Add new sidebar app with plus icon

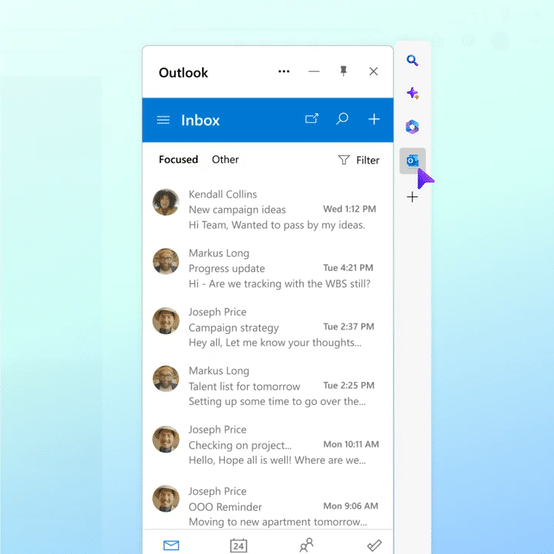point(412,197)
